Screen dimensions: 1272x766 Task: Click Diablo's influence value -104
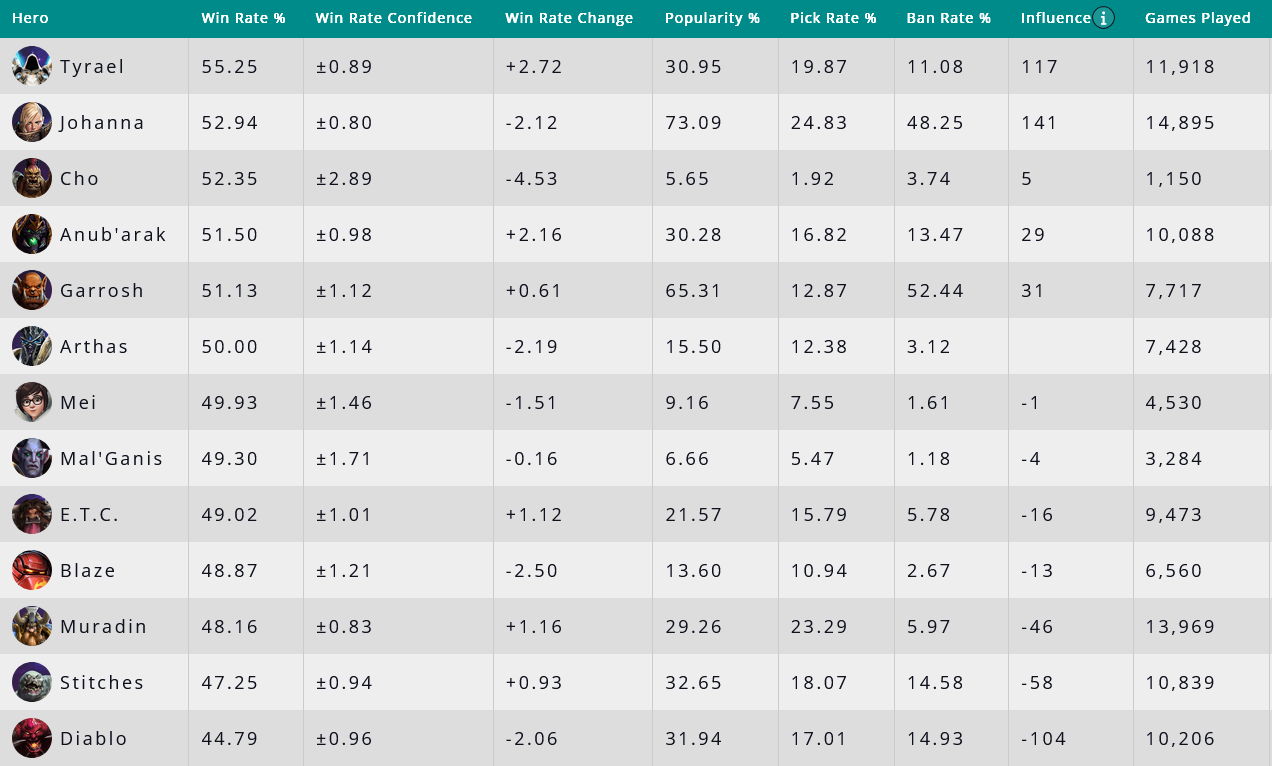click(x=1044, y=739)
